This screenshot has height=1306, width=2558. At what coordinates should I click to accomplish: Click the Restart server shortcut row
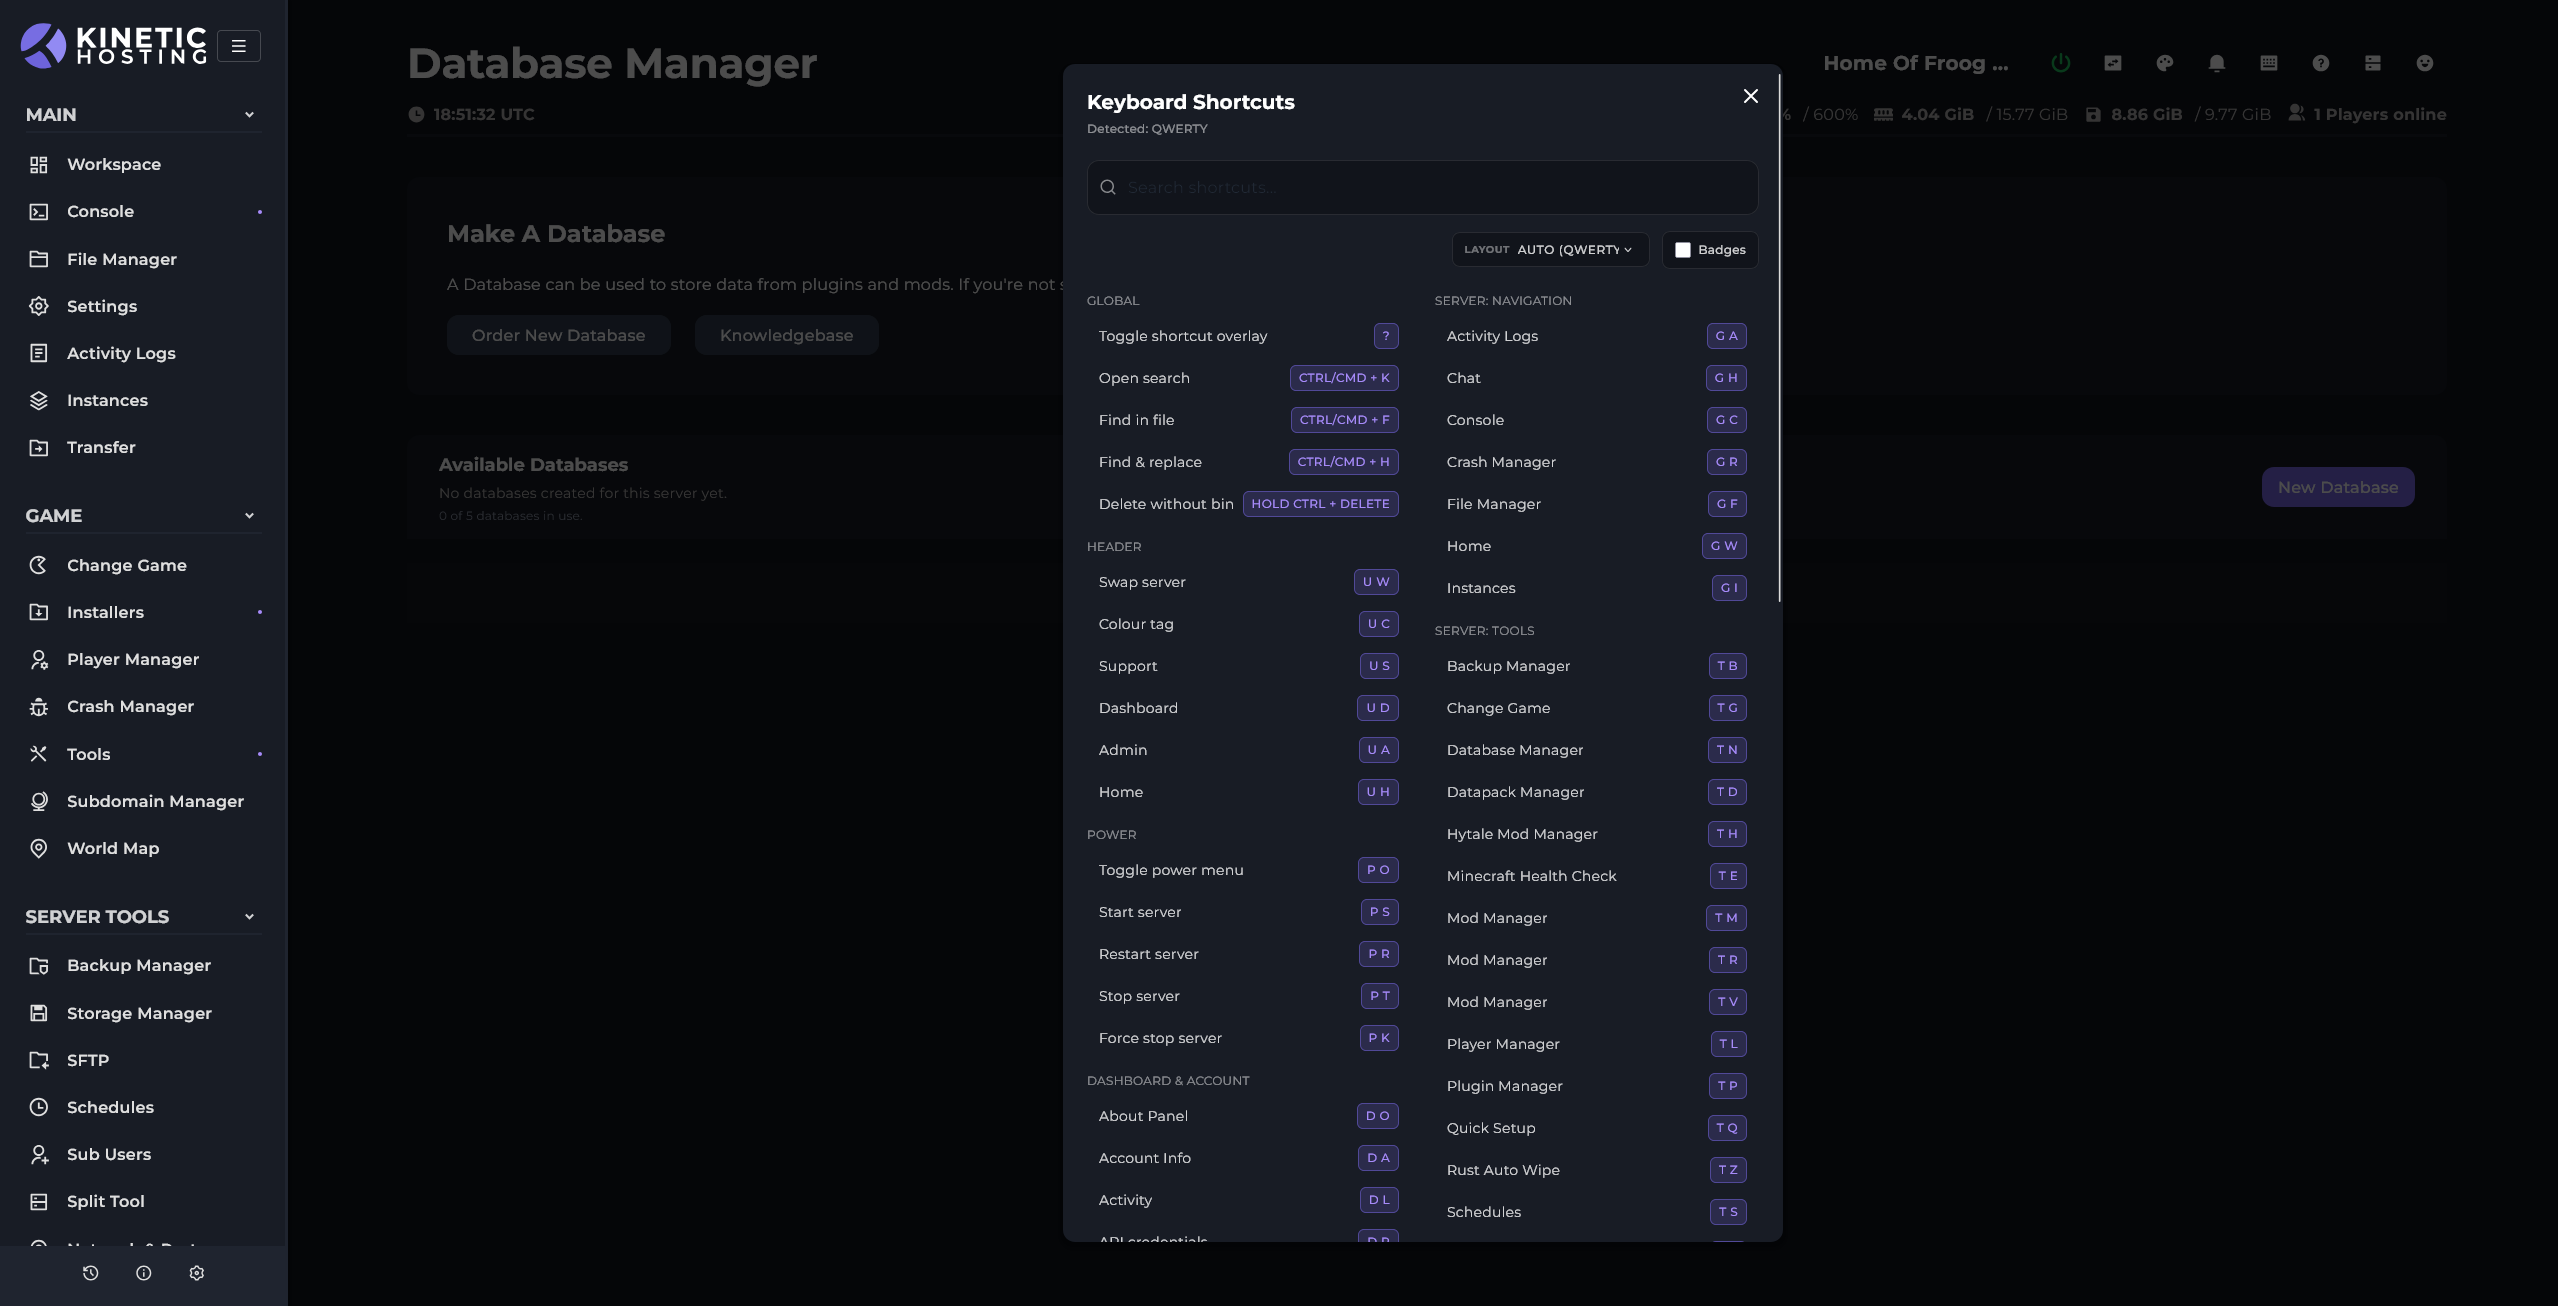point(1248,954)
